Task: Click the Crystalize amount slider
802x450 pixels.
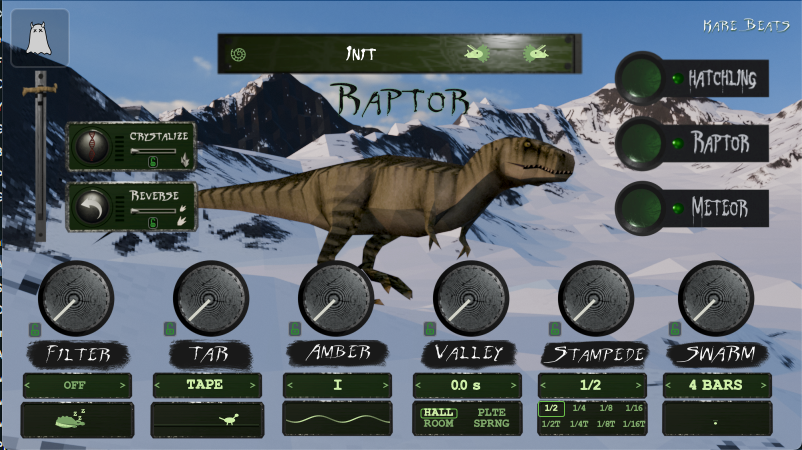Action: (x=153, y=151)
